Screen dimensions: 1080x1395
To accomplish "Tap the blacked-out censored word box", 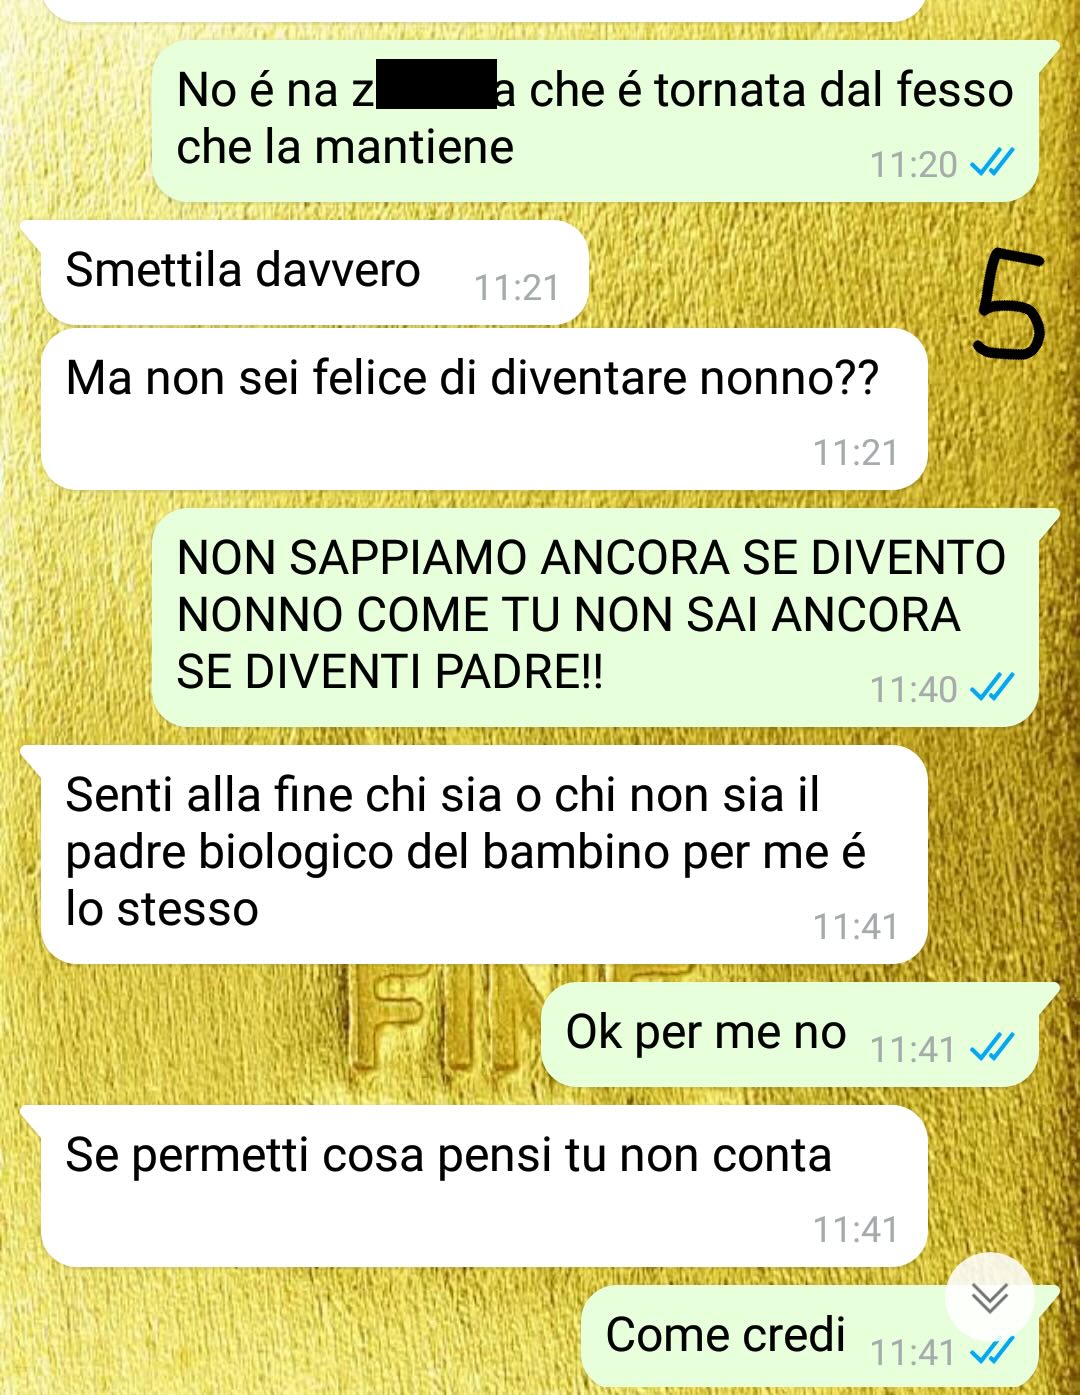I will tap(436, 83).
